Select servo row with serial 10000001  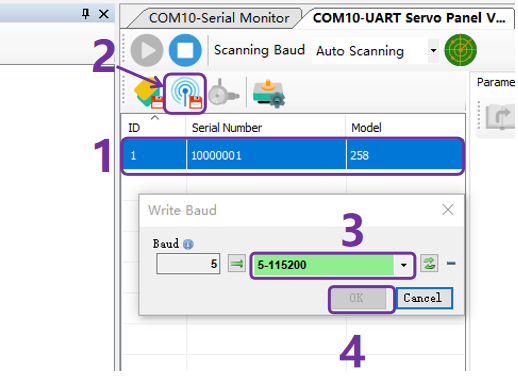click(293, 155)
